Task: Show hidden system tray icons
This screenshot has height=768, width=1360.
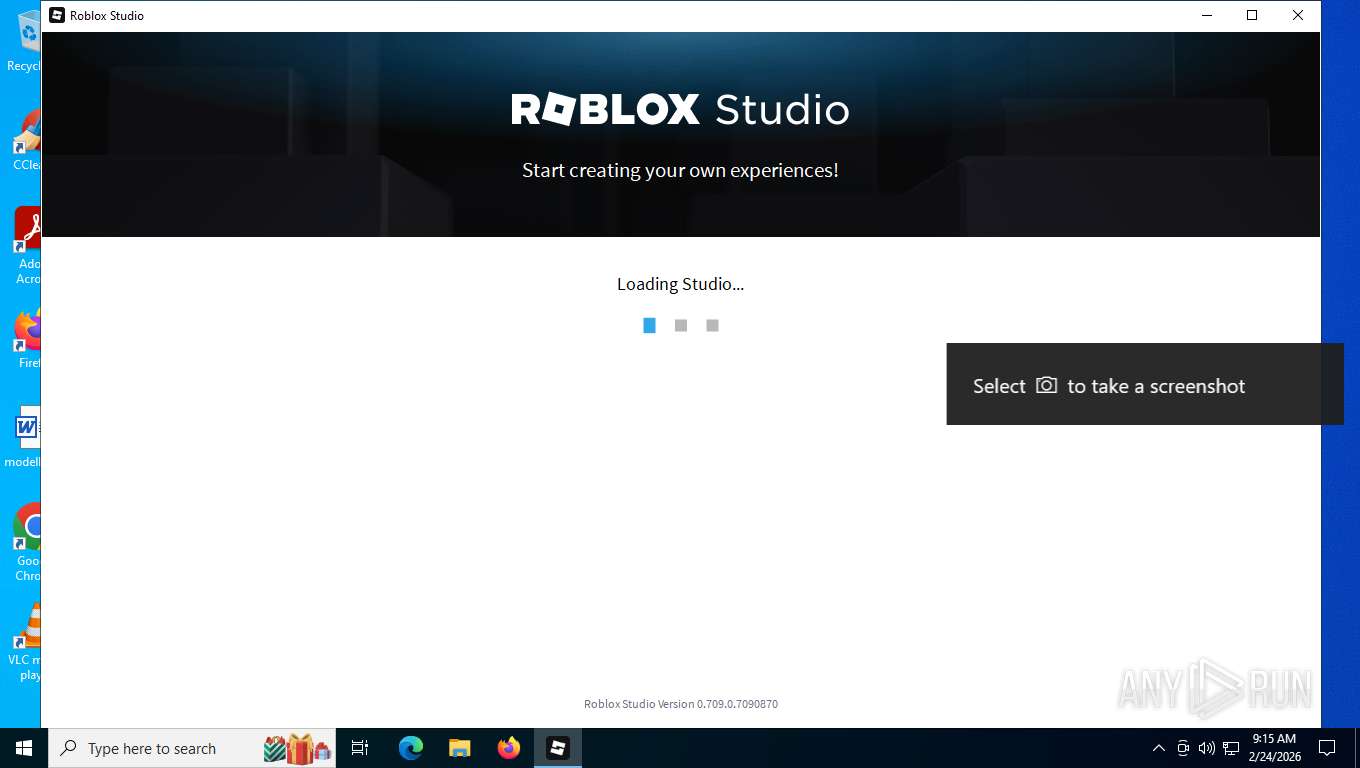Action: tap(1159, 748)
